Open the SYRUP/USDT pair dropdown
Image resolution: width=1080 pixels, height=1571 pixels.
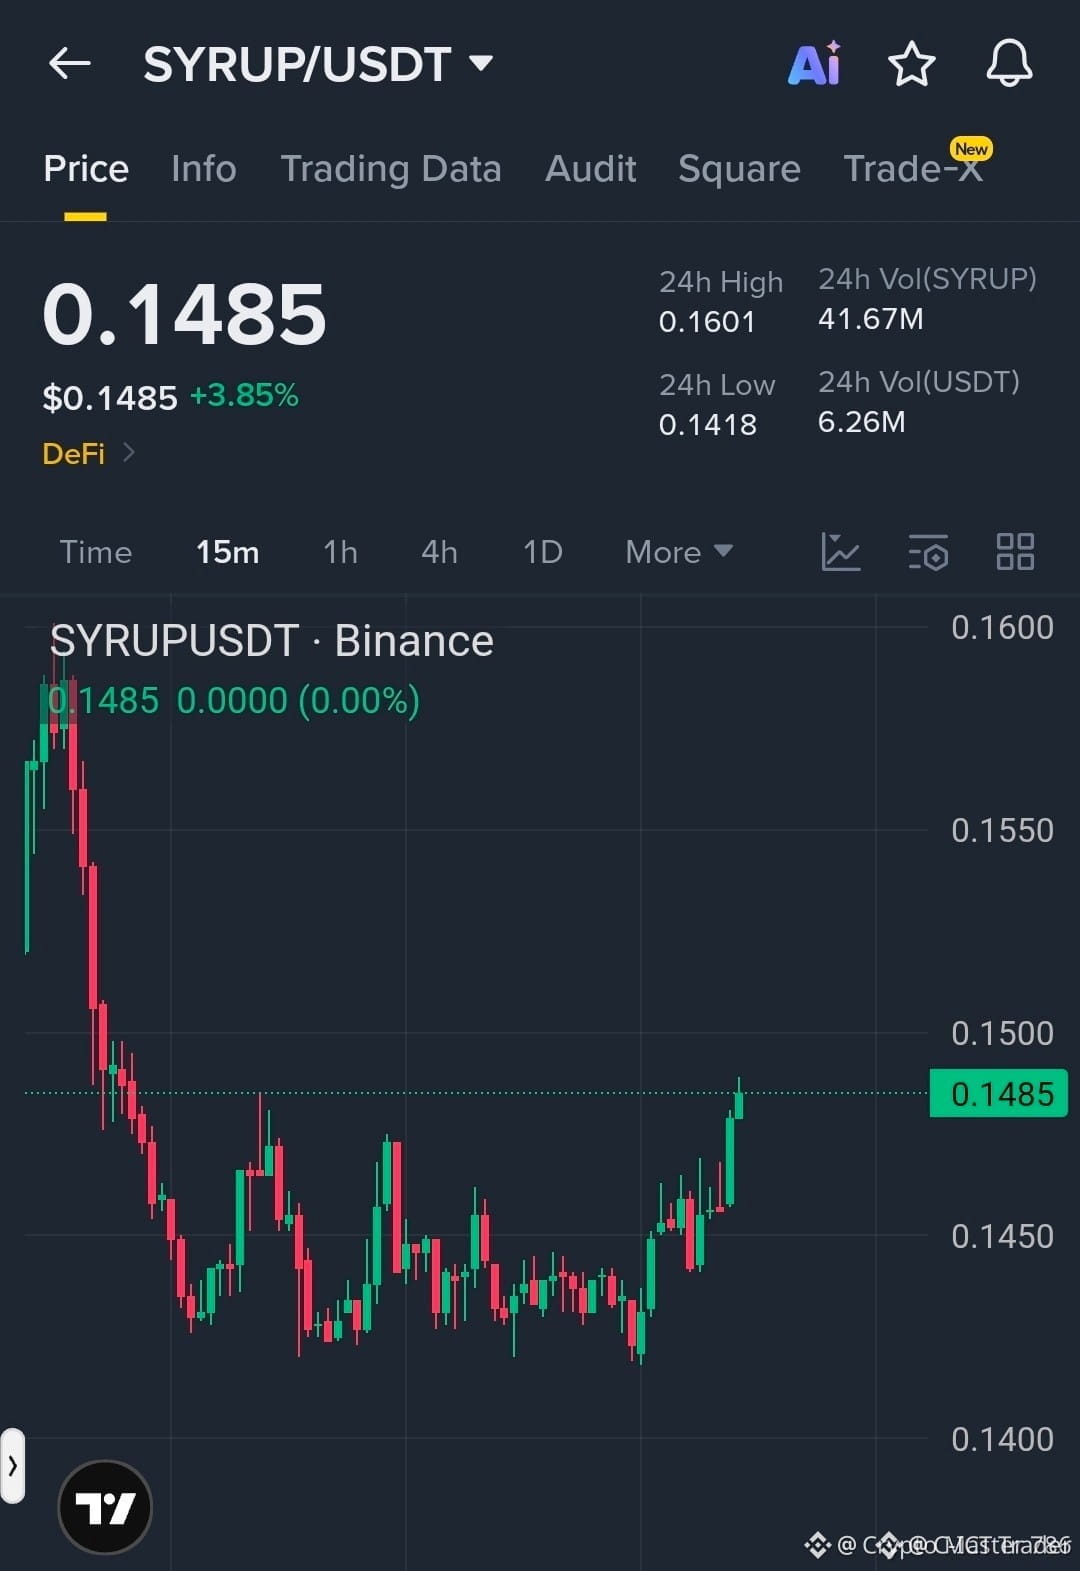[x=318, y=64]
